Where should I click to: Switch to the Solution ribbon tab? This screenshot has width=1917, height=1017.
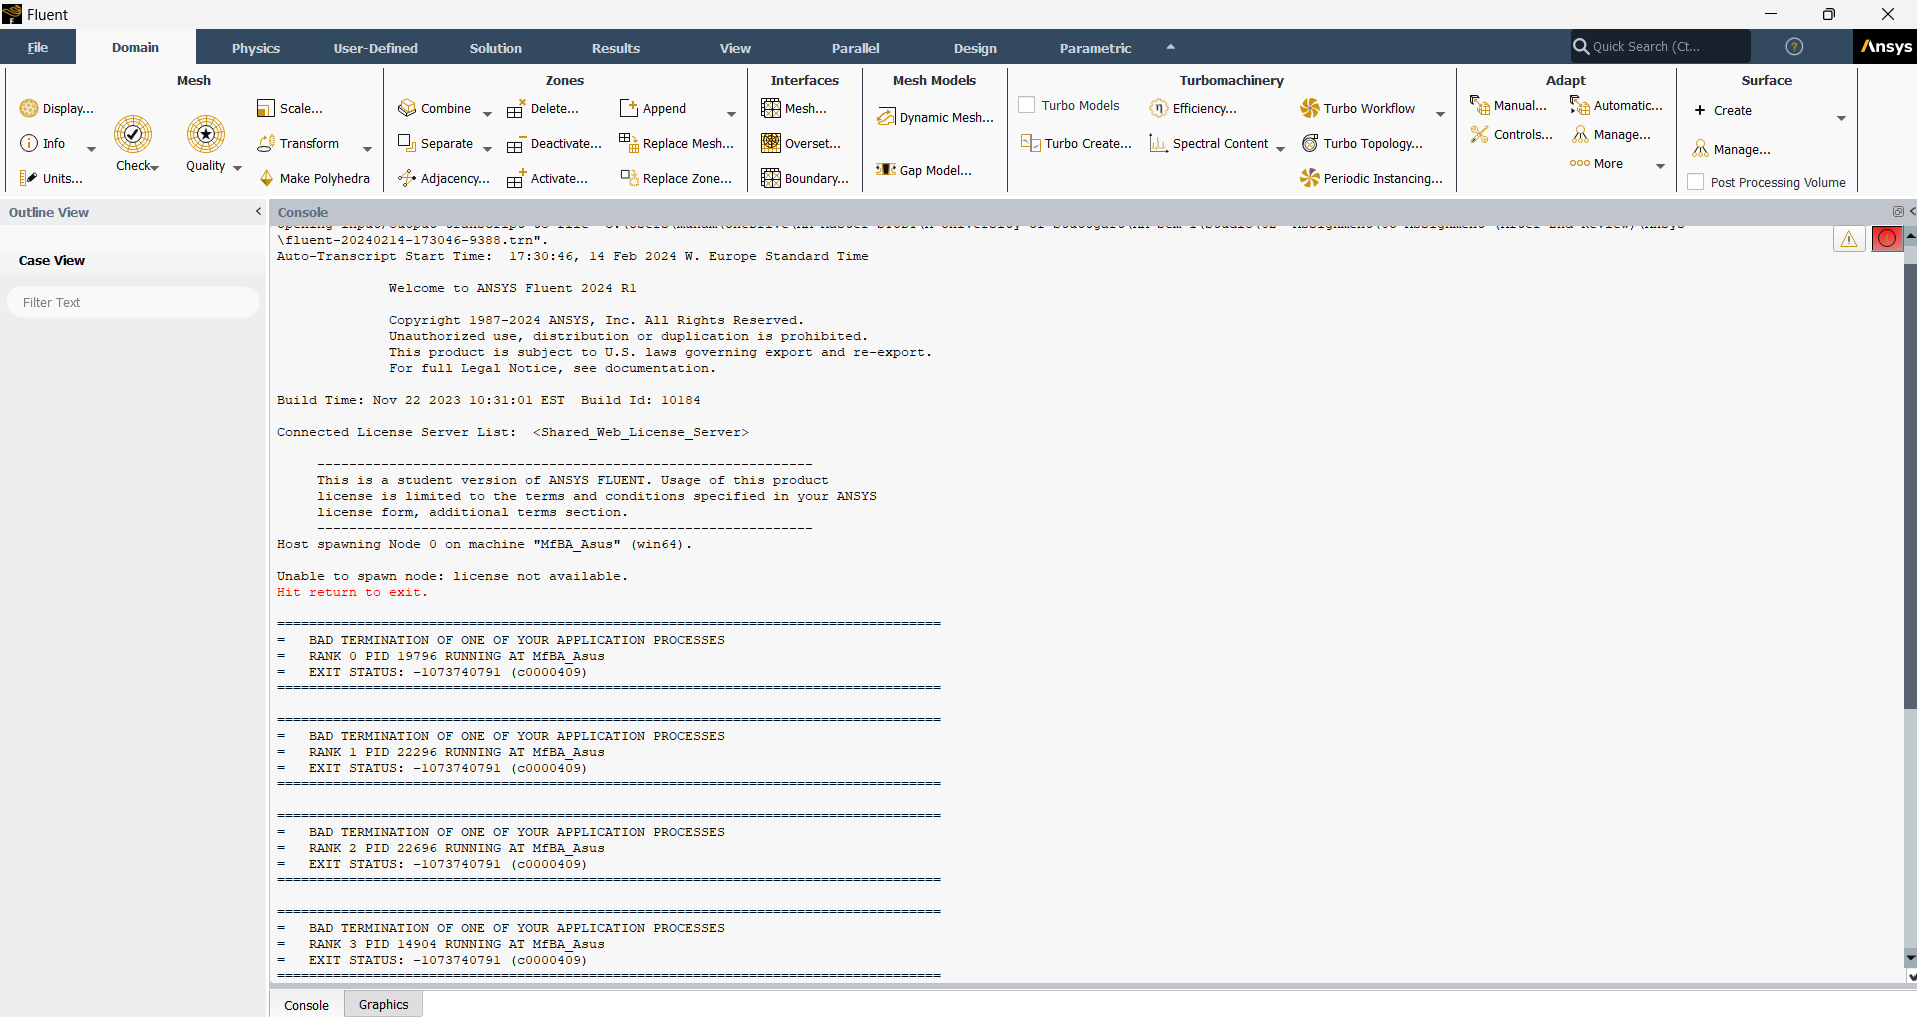(496, 47)
